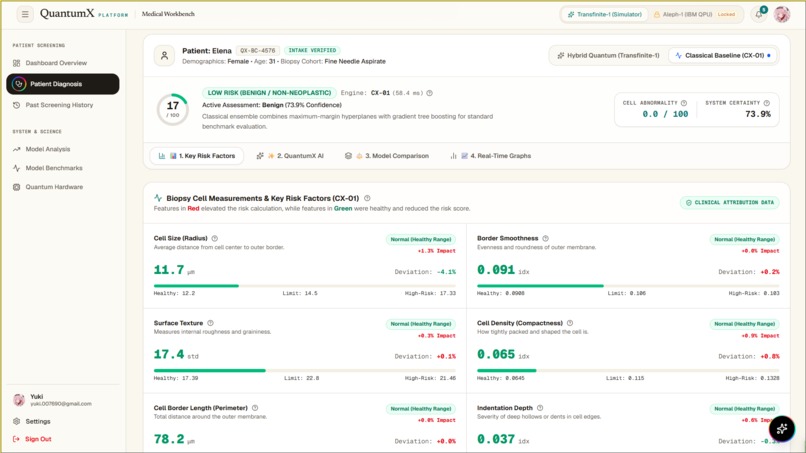Open the Cell Size (Radius) info icon
The height and width of the screenshot is (453, 806).
coord(215,238)
